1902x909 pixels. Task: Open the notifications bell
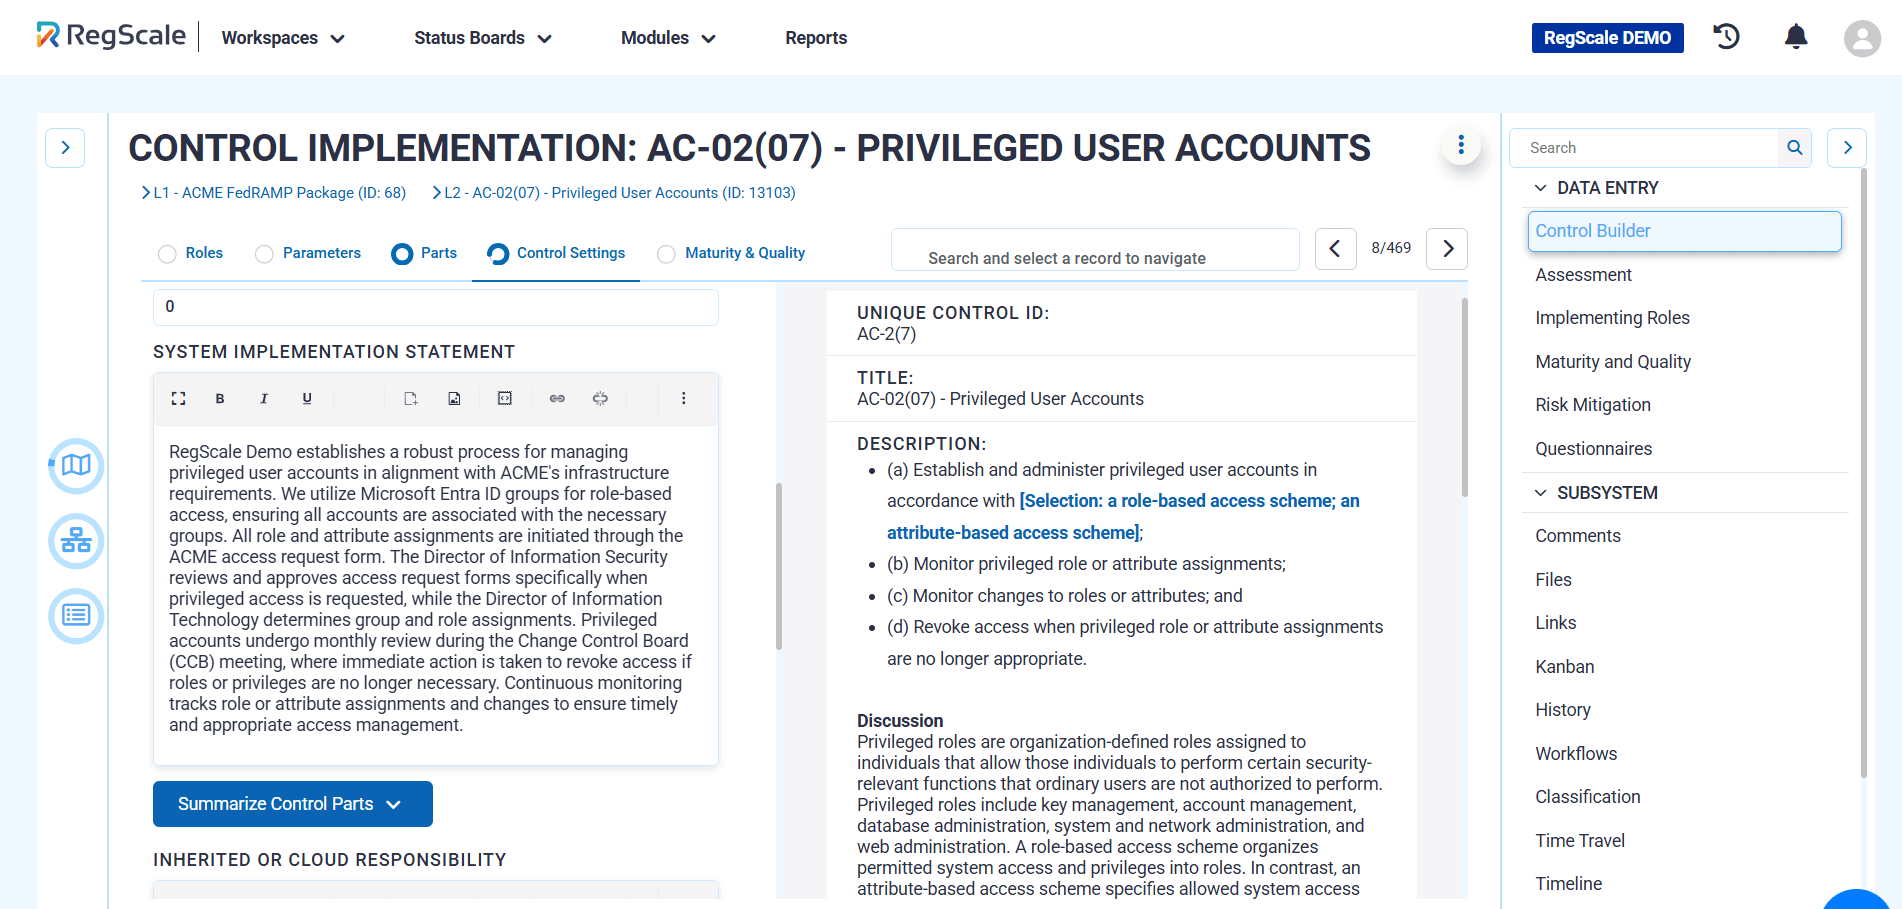tap(1796, 38)
